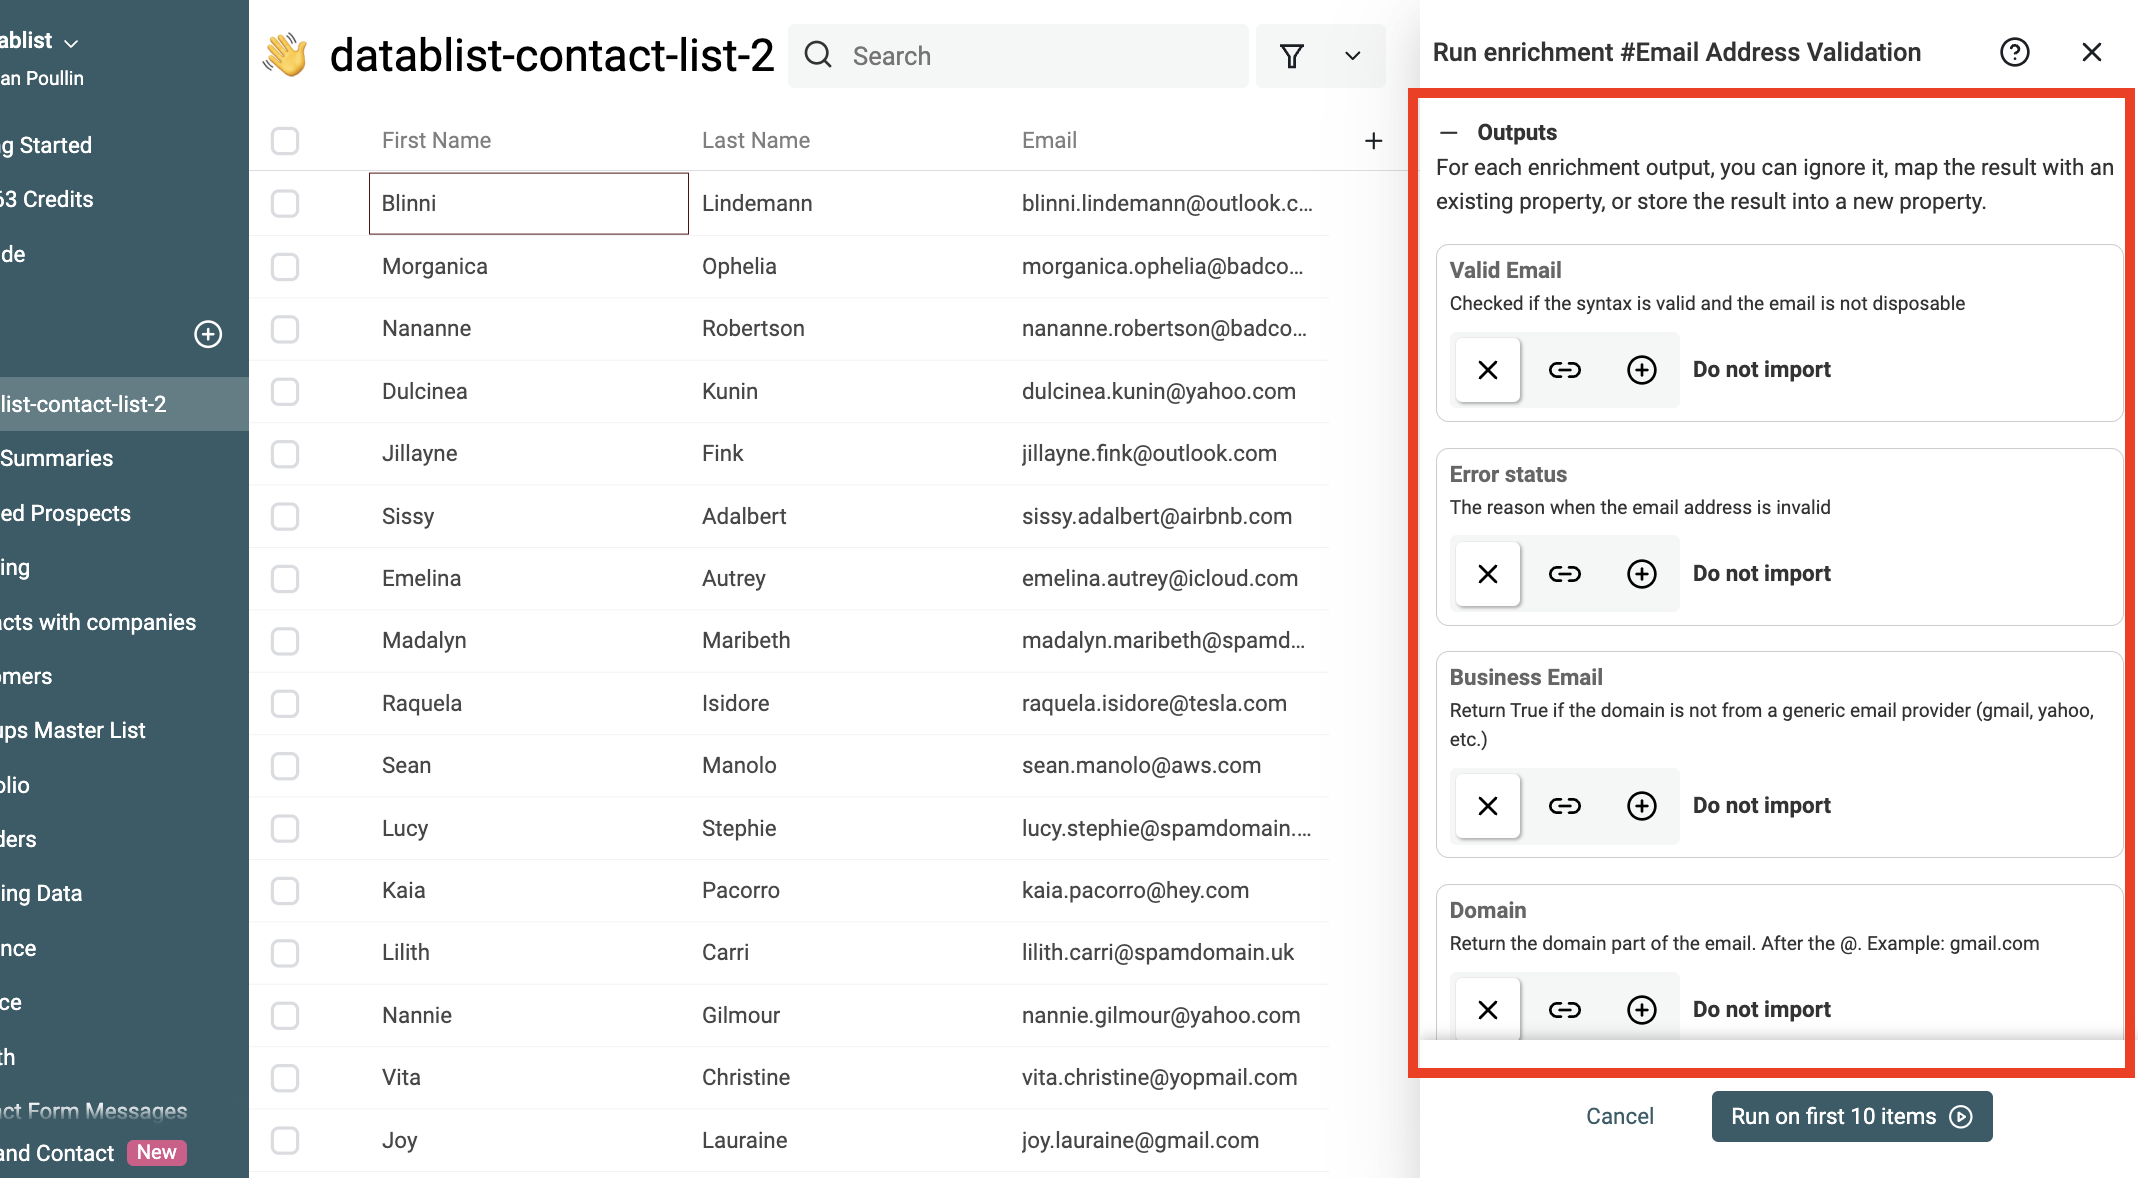Image resolution: width=2138 pixels, height=1178 pixels.
Task: Check the checkbox next to Blinni Lindemann row
Action: tap(286, 203)
